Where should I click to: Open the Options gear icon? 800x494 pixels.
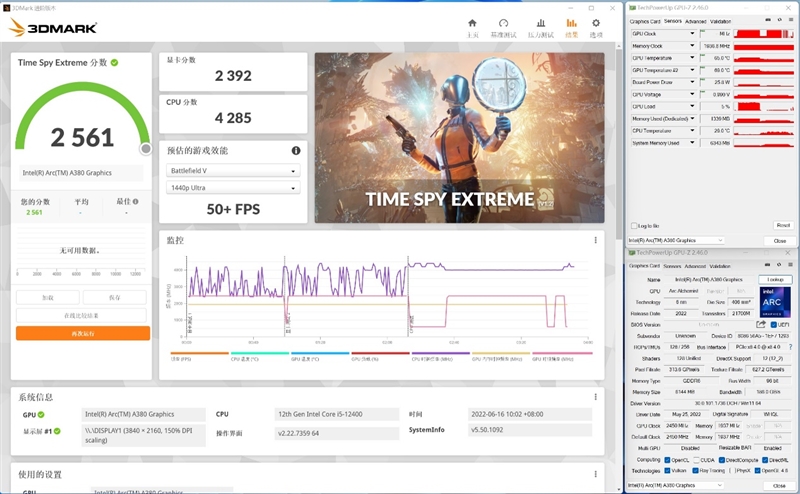tap(597, 25)
